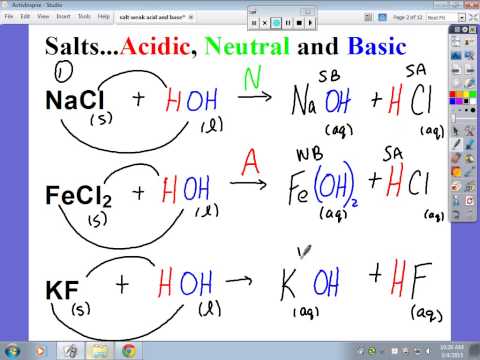
Task: Select the Highlighter tool
Action: point(469,144)
